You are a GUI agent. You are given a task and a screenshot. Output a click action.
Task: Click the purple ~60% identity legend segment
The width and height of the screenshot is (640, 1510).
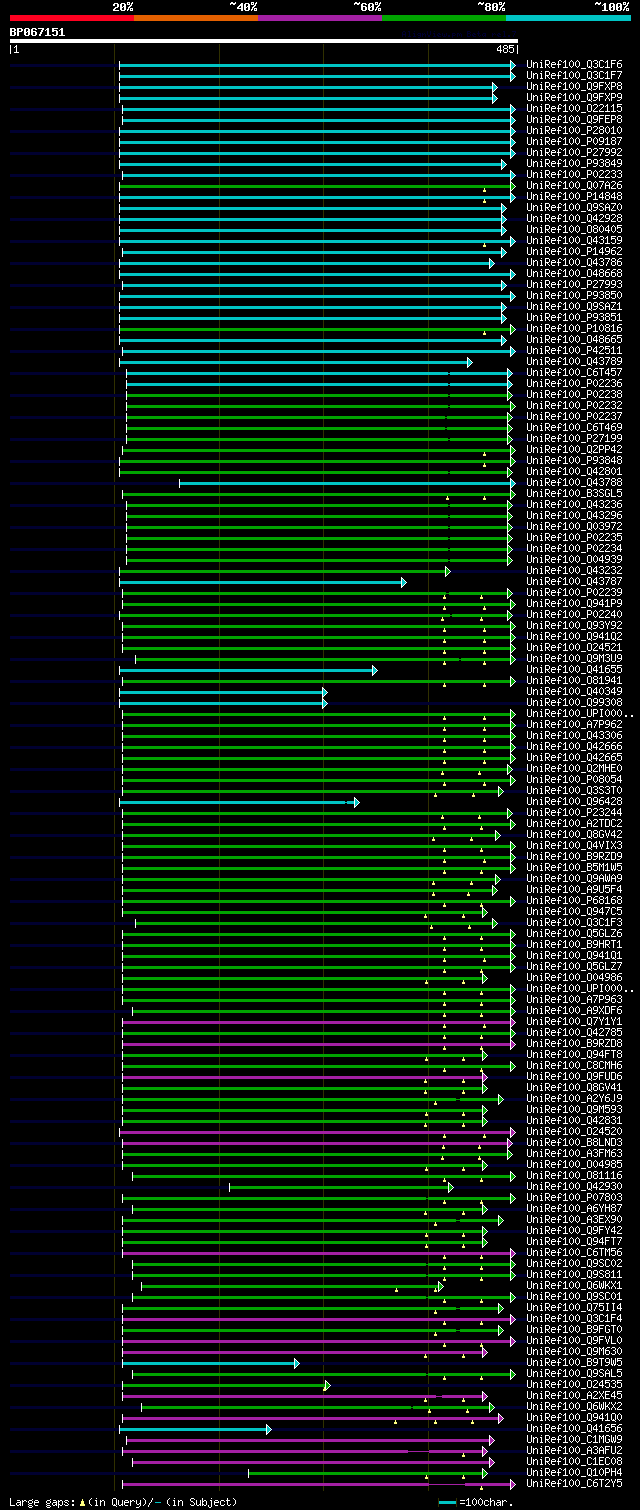[320, 18]
